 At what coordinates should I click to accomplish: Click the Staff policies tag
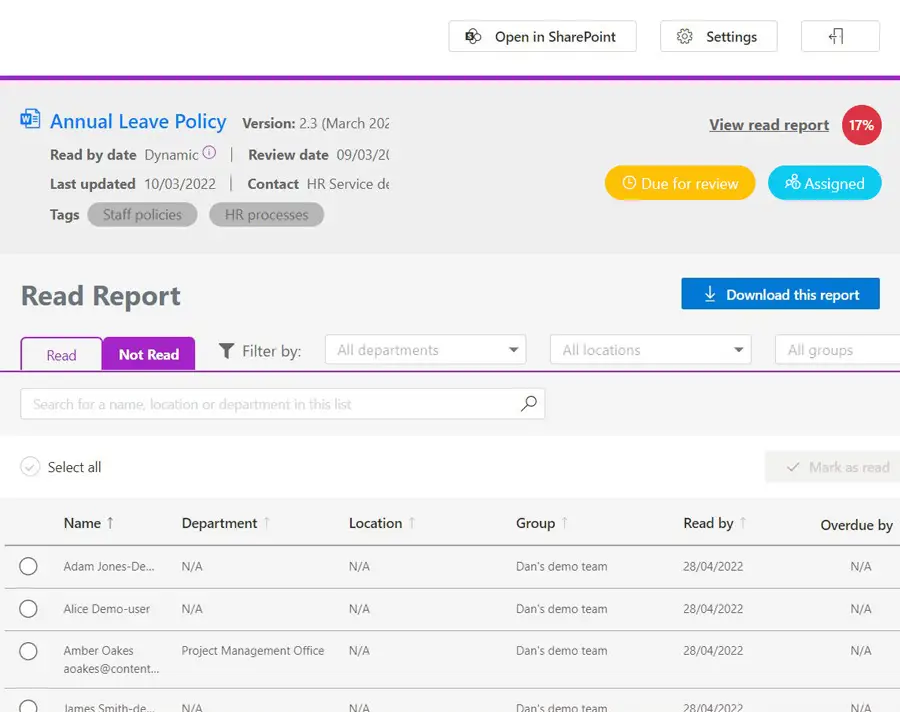click(142, 215)
